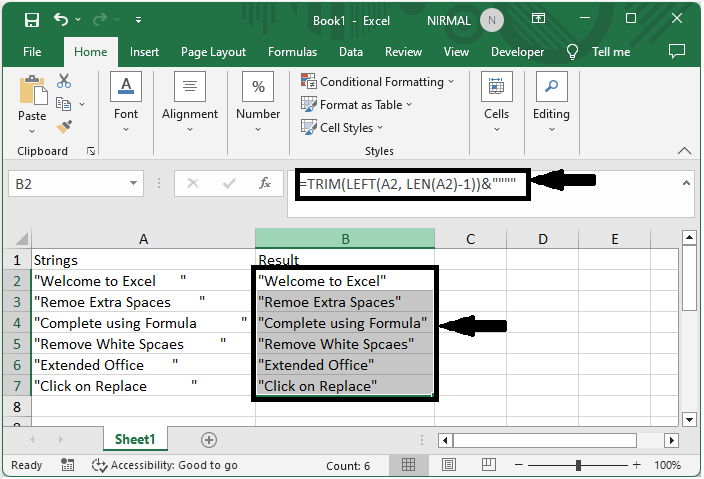Go to the Formulas tab
Image resolution: width=704 pixels, height=479 pixels.
[292, 52]
